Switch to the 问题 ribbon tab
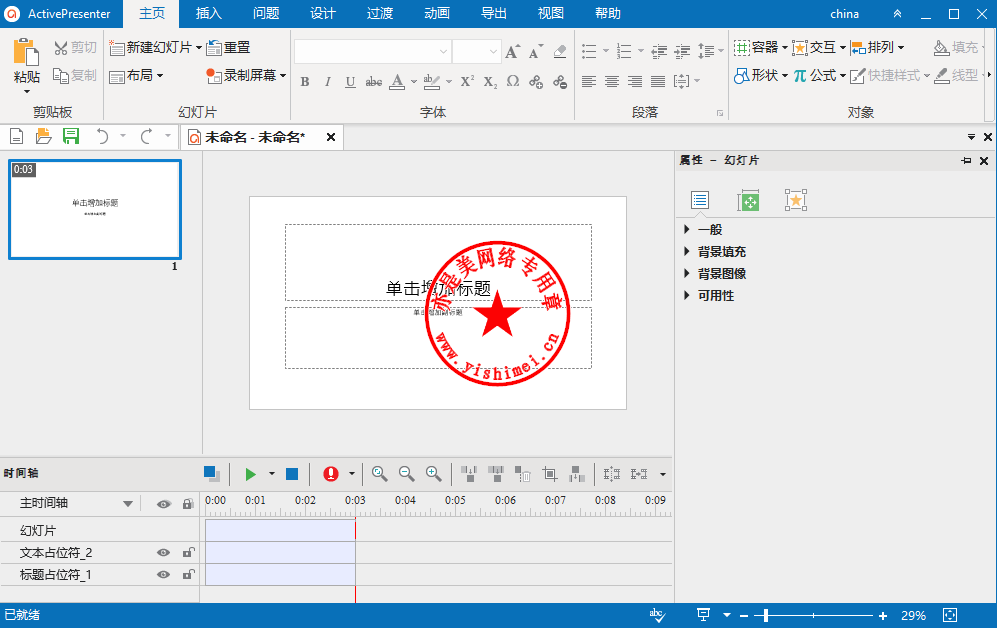The height and width of the screenshot is (628, 997). pos(266,13)
